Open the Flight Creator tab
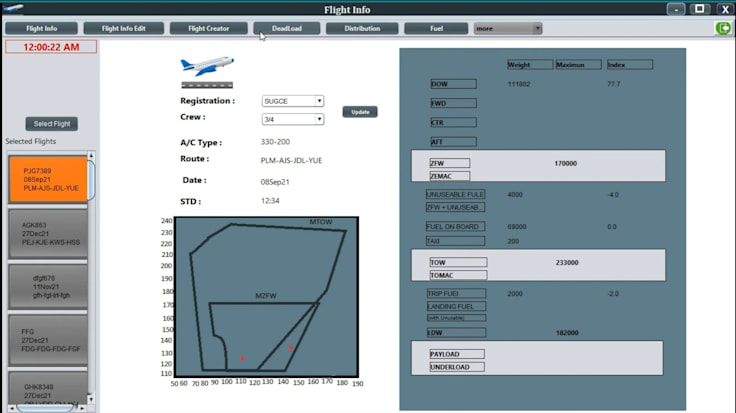Screen dimensions: 736x413 pos(208,28)
